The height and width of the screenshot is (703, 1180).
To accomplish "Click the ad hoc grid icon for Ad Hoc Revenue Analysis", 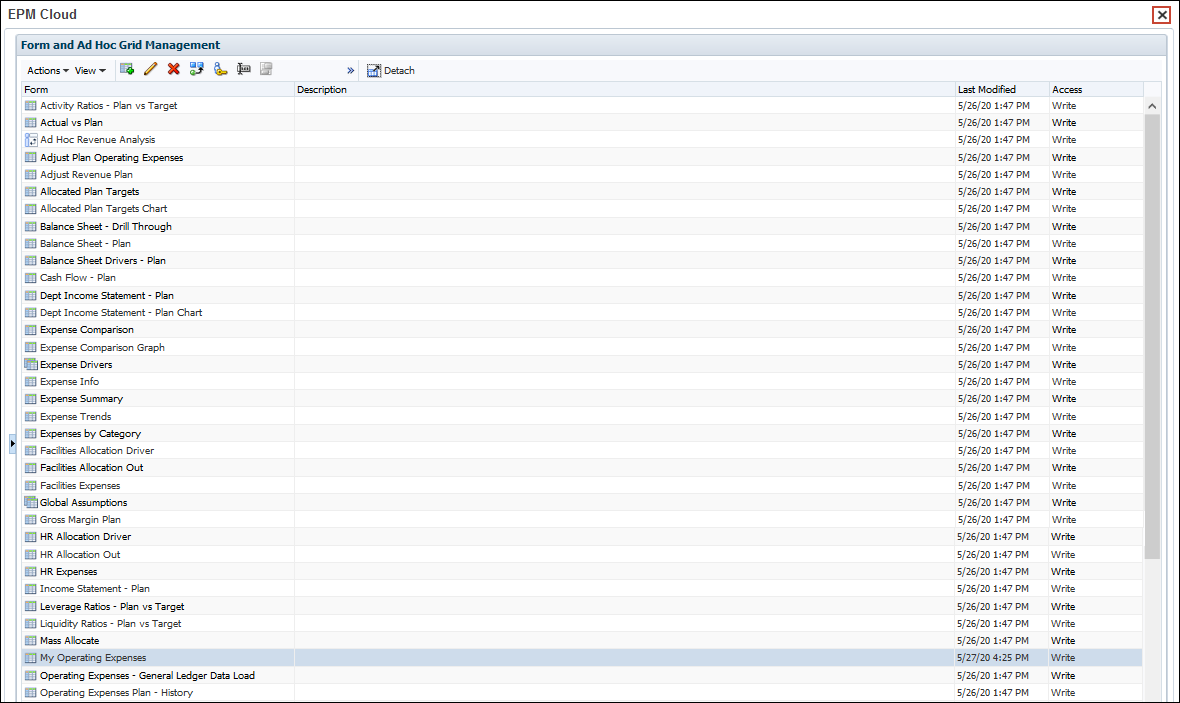I will click(x=31, y=140).
